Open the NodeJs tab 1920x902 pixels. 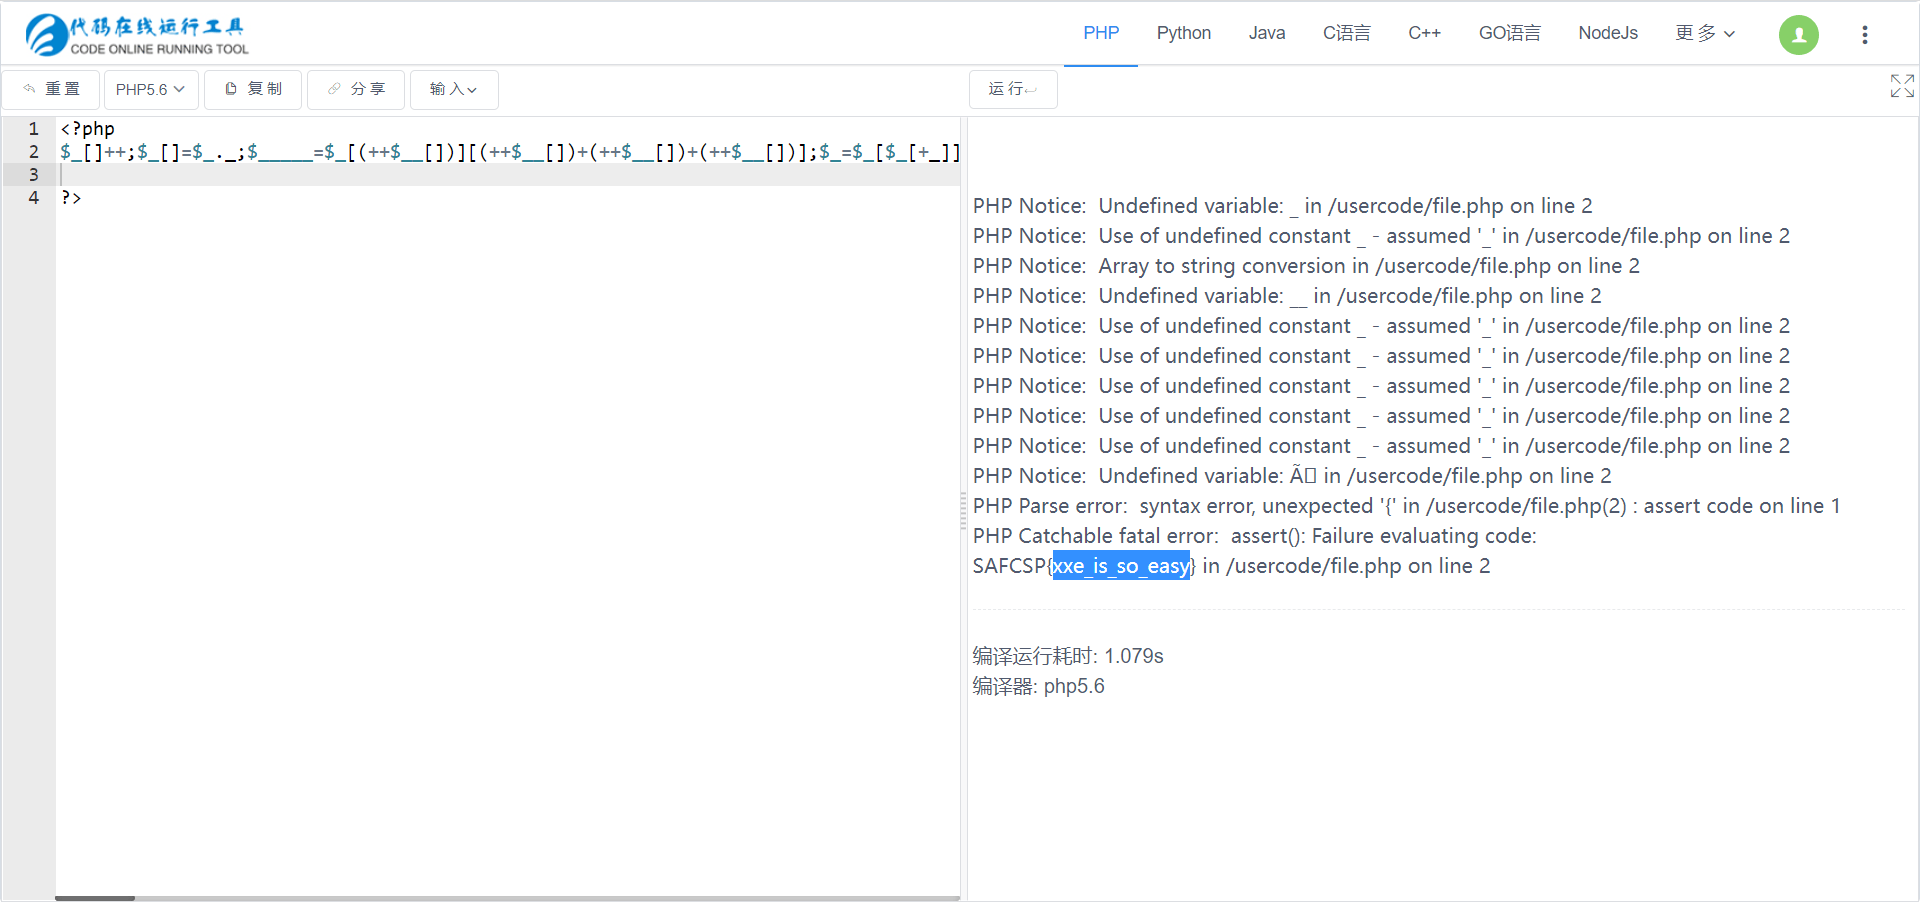(x=1607, y=33)
